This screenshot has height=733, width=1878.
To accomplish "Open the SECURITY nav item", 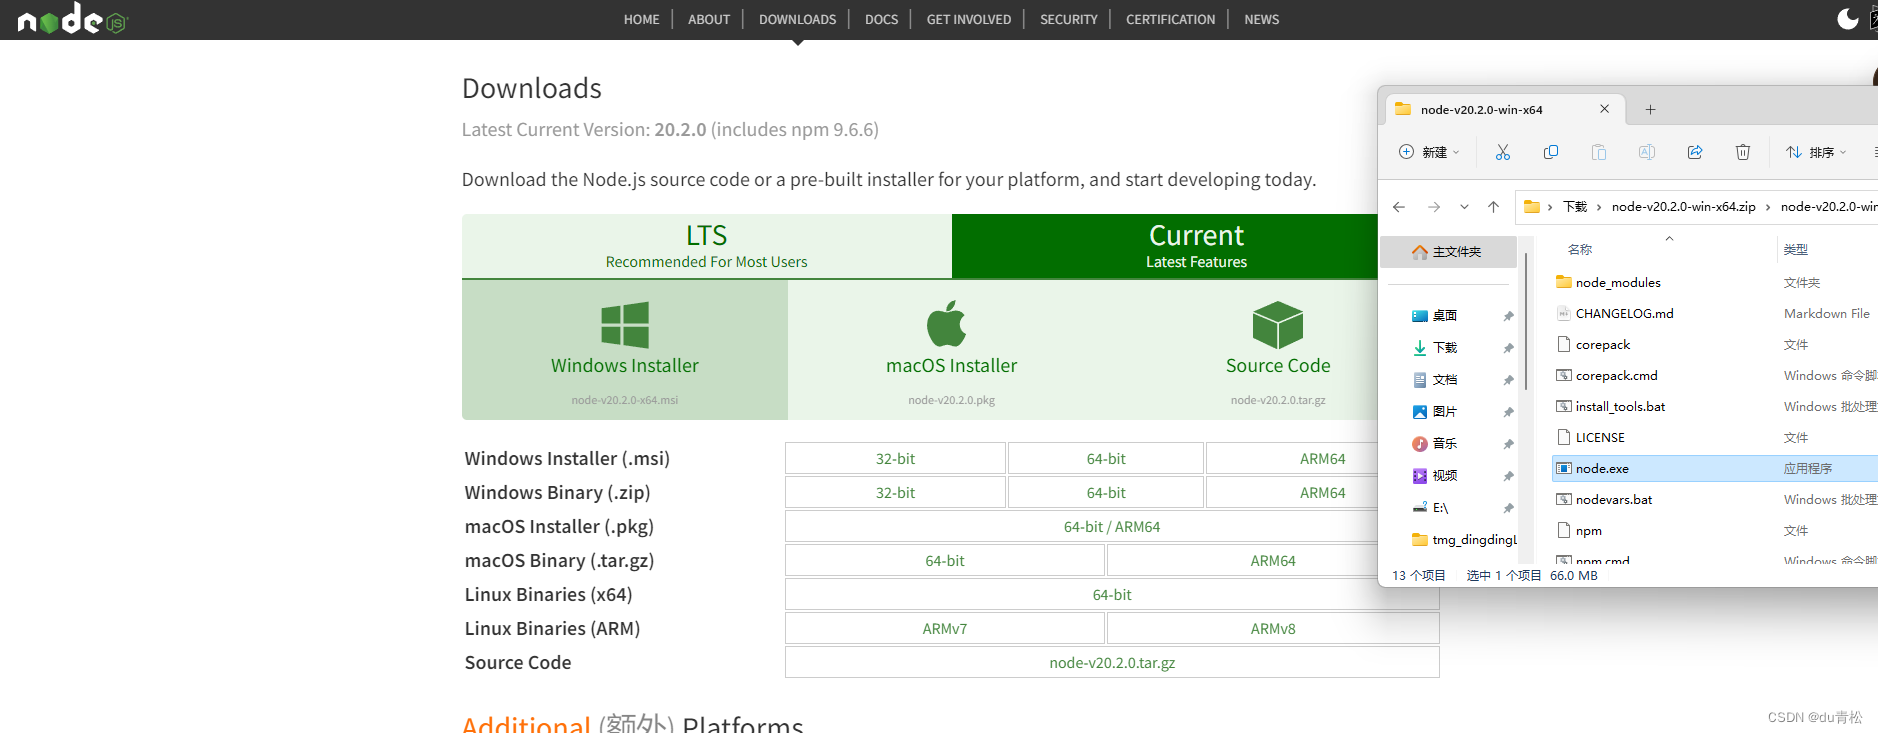I will coord(1068,19).
